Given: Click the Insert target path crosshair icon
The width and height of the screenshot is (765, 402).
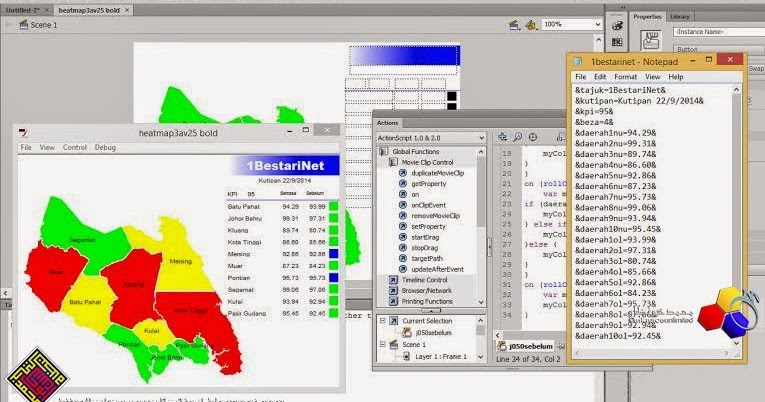Looking at the screenshot, I should coord(533,138).
